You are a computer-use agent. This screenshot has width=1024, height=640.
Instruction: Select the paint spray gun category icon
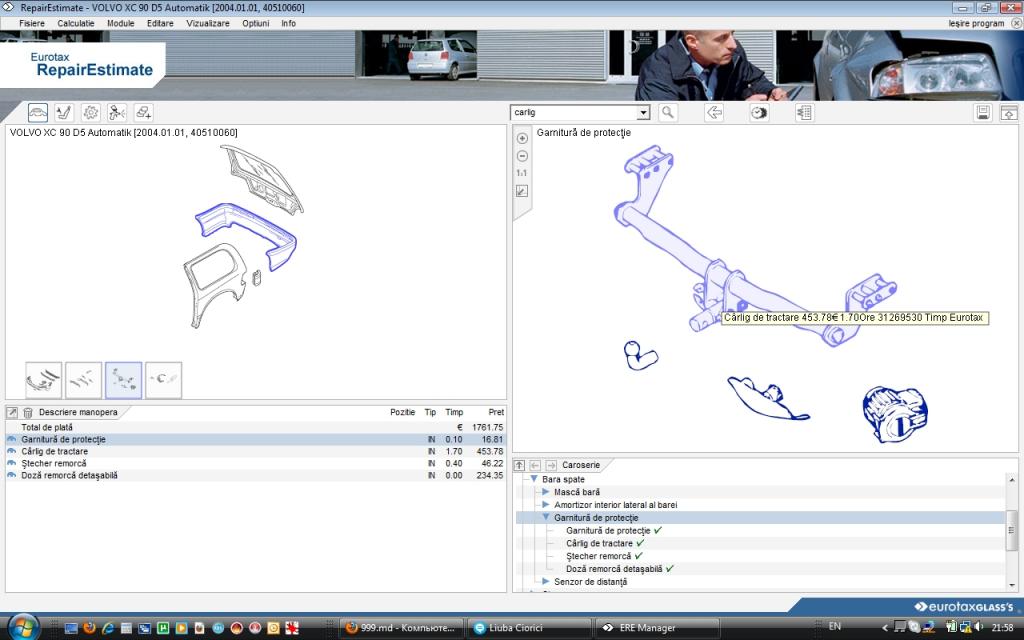point(117,112)
